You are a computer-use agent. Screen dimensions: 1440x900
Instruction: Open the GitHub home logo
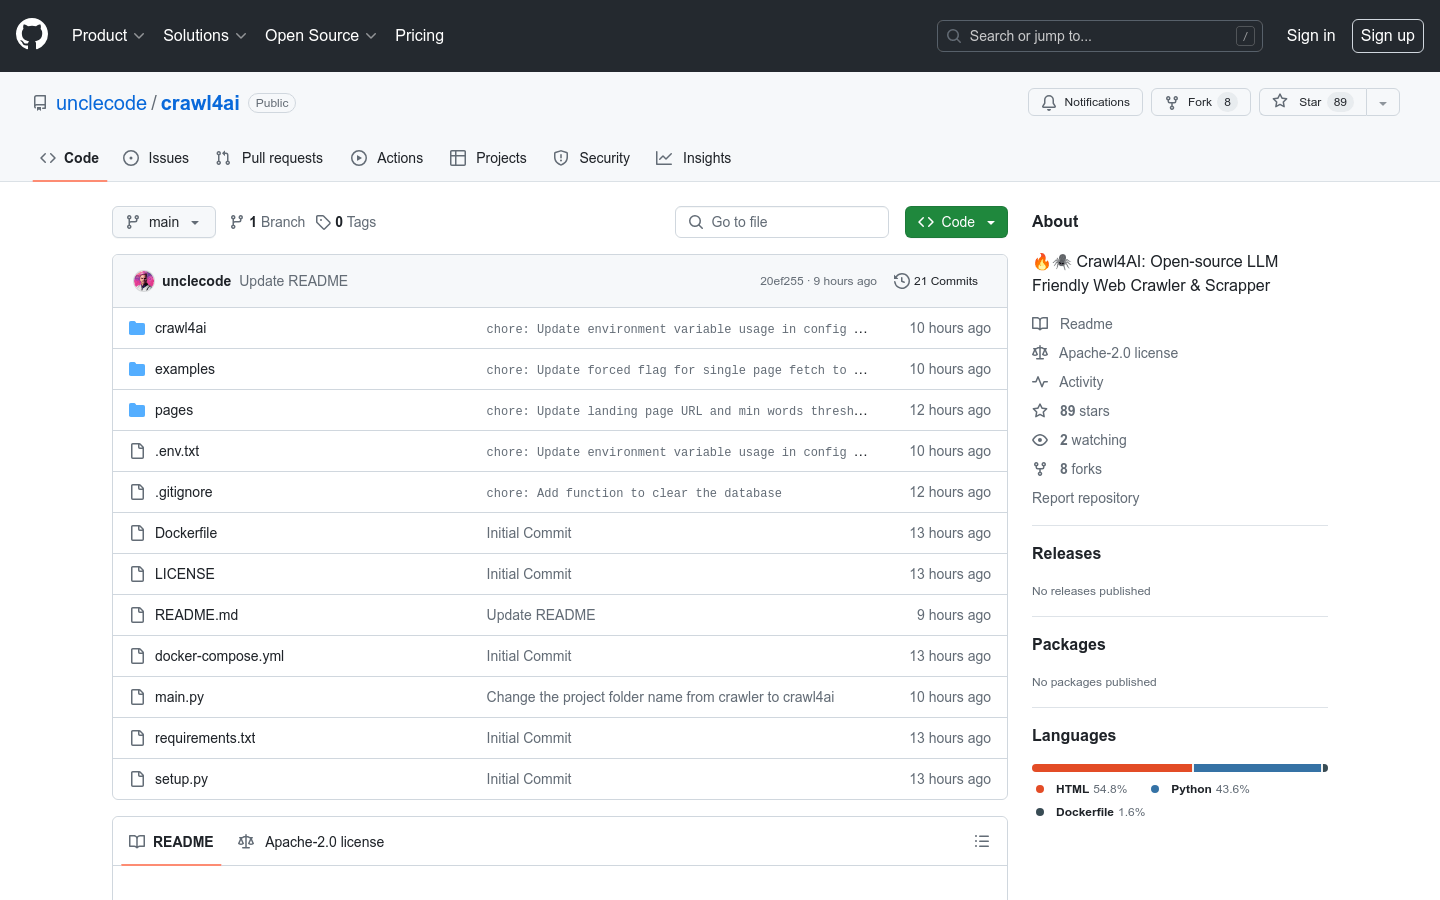click(32, 35)
